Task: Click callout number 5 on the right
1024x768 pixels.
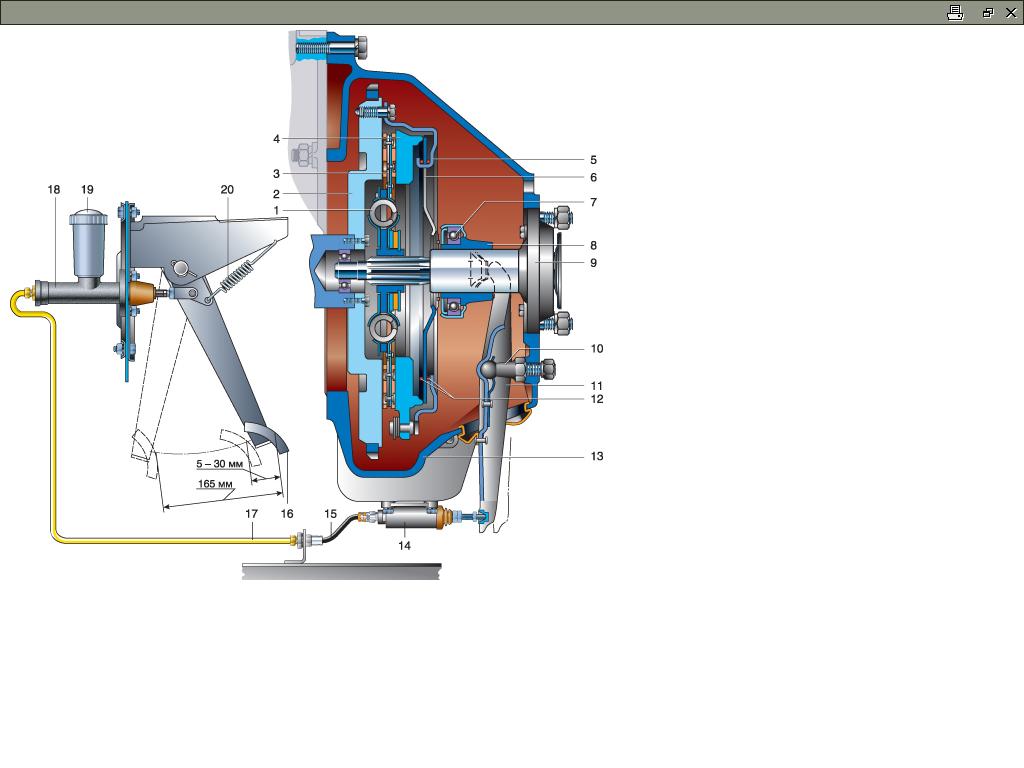Action: [x=593, y=159]
